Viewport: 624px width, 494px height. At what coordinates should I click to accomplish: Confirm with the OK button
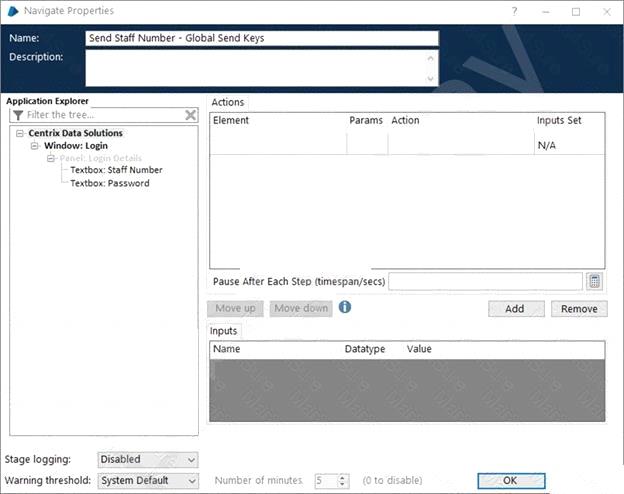click(509, 480)
